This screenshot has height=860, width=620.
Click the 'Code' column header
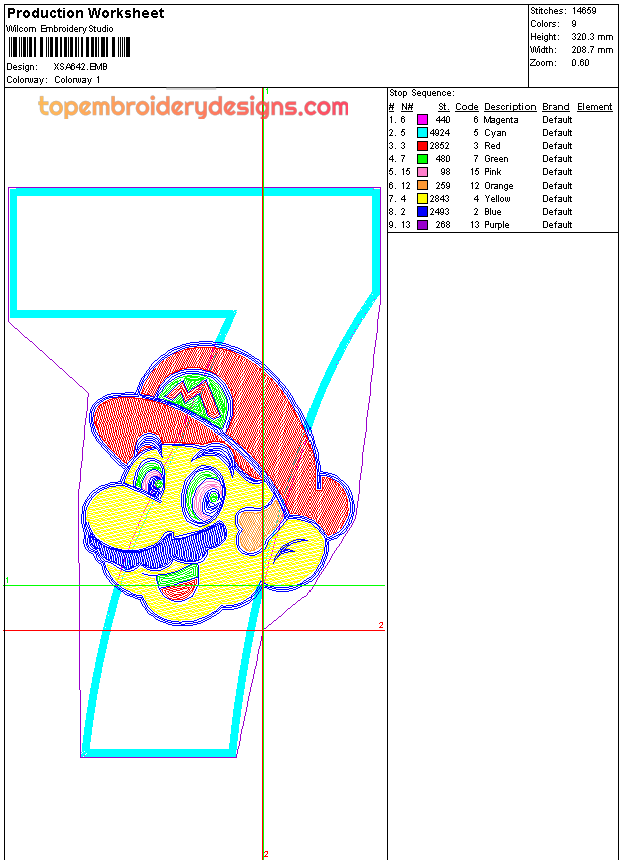[x=466, y=107]
